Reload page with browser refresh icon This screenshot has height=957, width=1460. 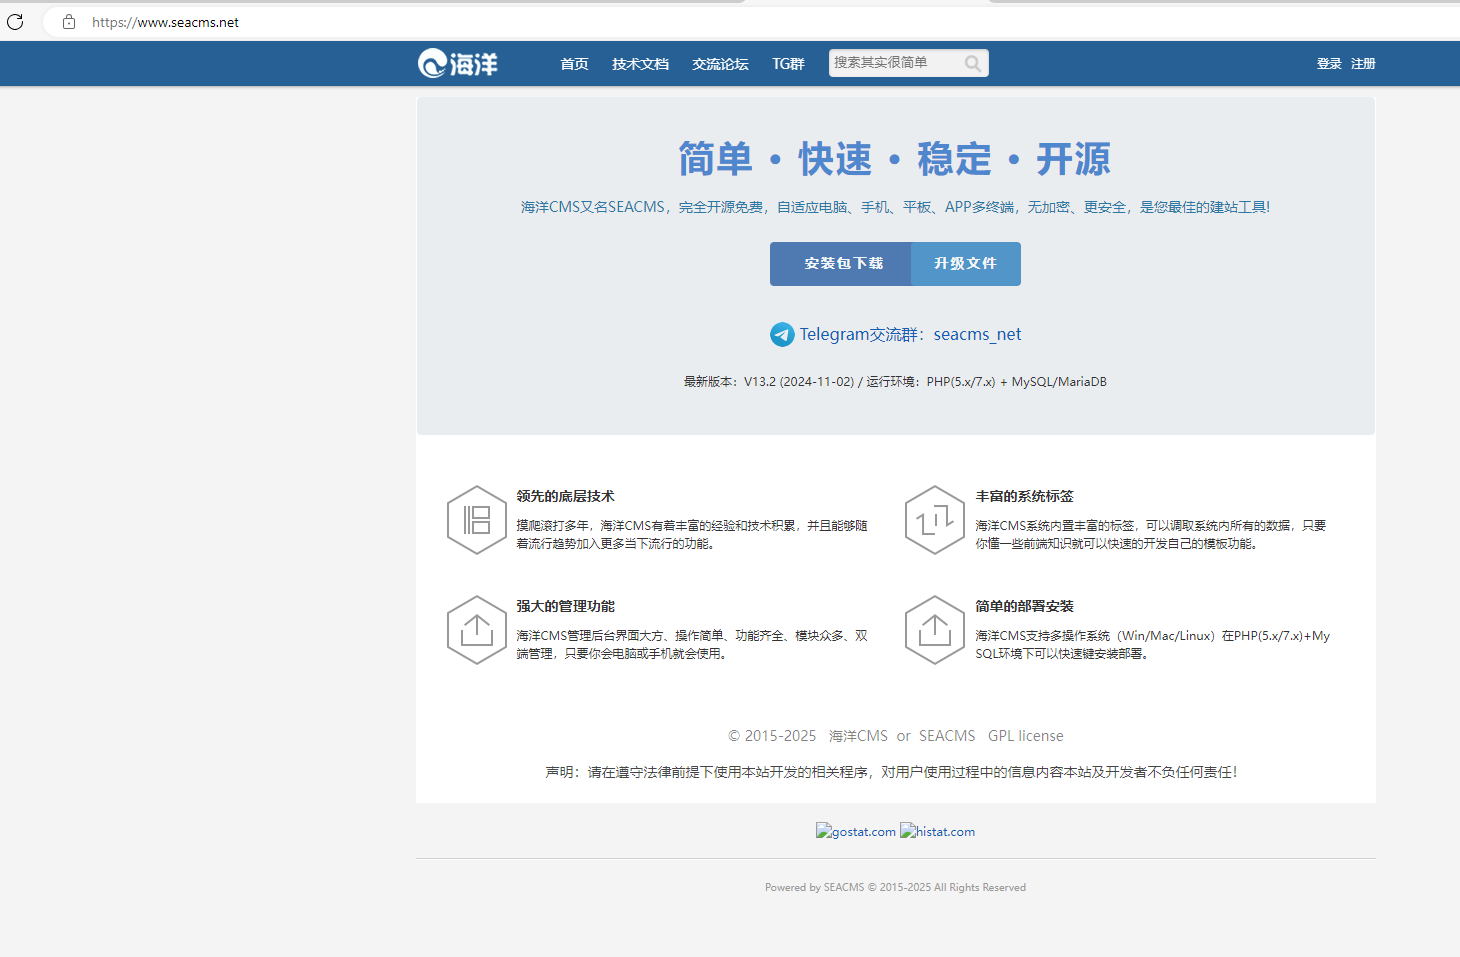[15, 22]
